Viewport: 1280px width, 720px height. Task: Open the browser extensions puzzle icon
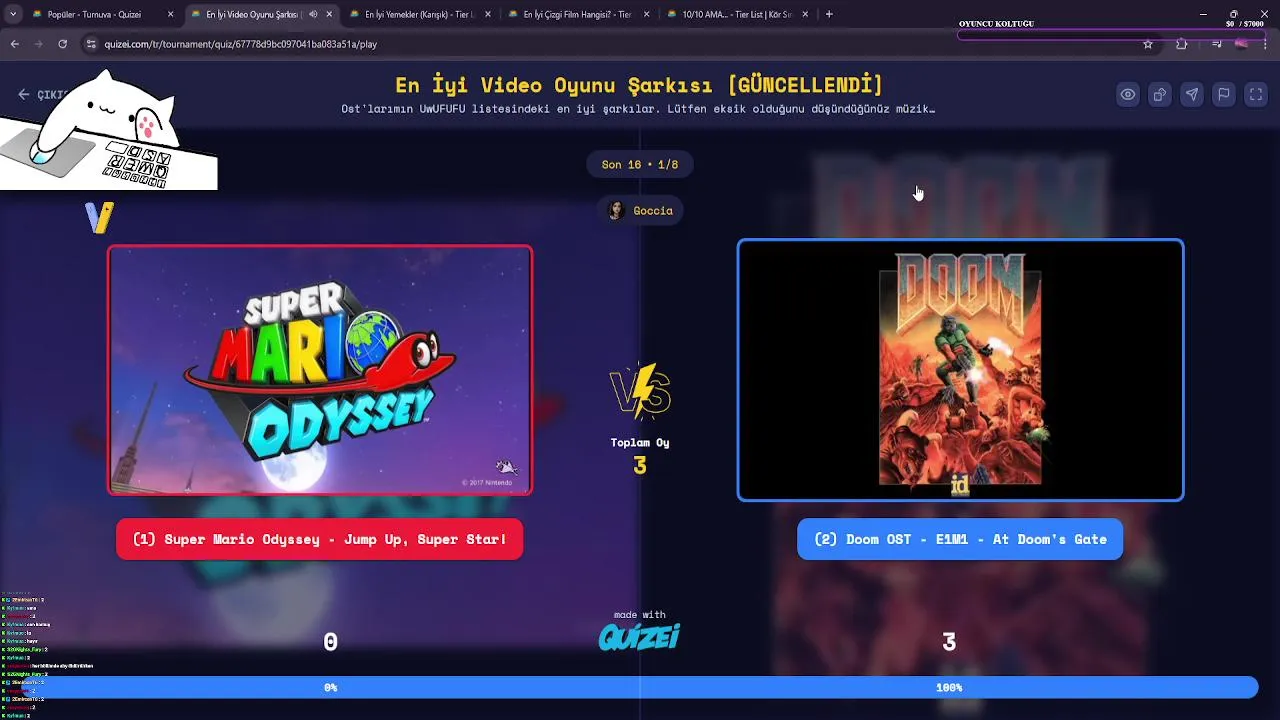[1181, 44]
